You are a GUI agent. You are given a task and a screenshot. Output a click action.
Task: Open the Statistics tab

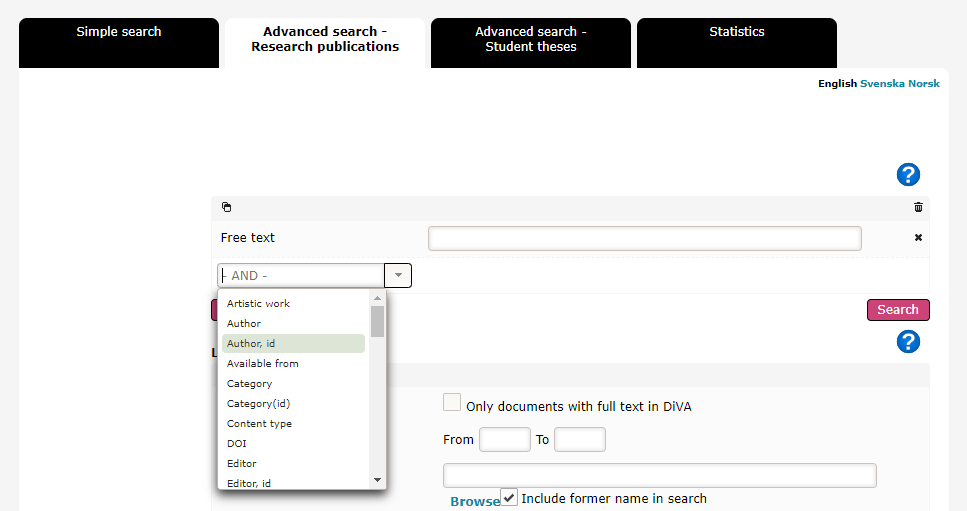[x=737, y=32]
